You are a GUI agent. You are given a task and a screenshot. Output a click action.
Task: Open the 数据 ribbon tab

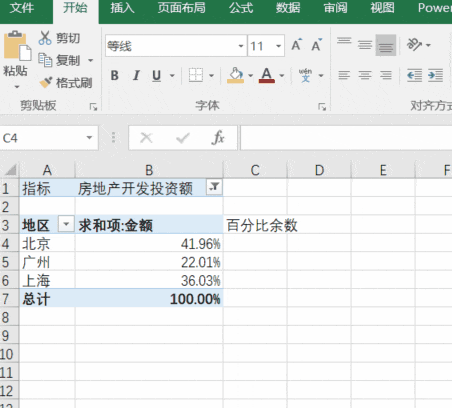[288, 8]
